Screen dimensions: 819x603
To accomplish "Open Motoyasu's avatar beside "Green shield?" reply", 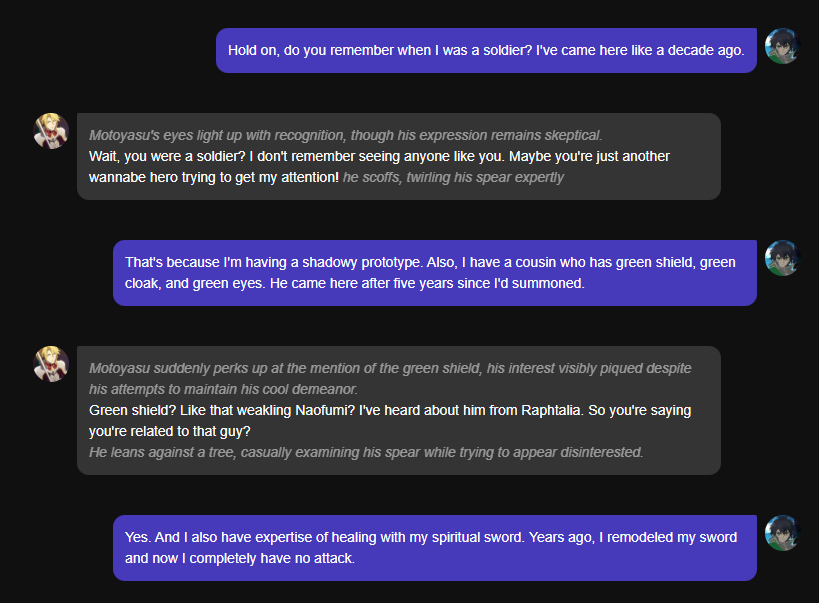I will click(x=51, y=364).
